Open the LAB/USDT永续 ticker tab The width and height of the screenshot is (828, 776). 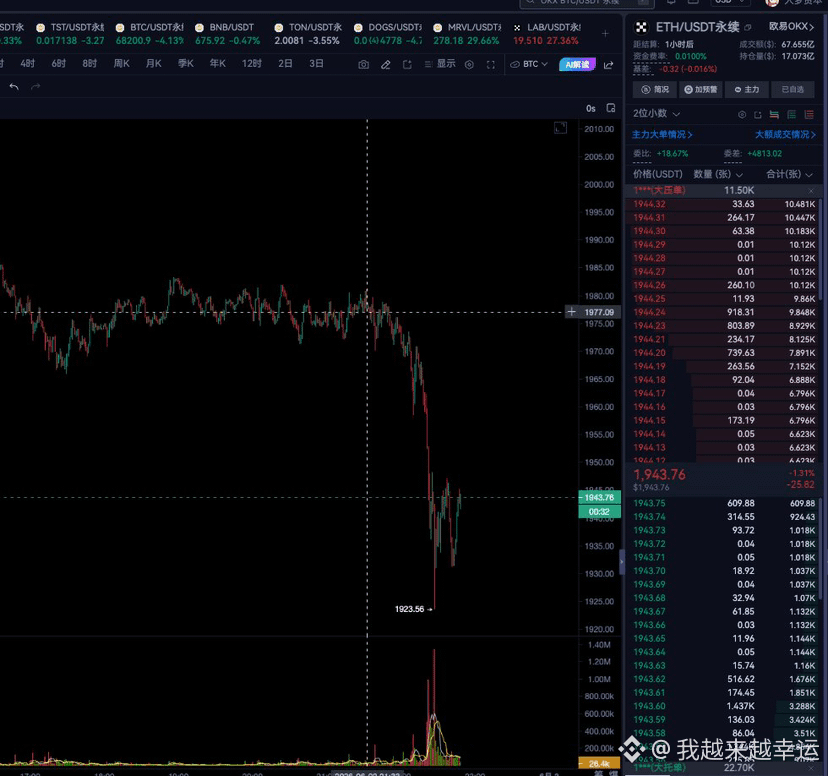(x=547, y=34)
